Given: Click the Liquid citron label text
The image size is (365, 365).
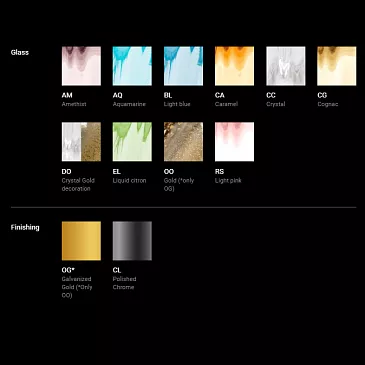Looking at the screenshot, I should pyautogui.click(x=129, y=180).
